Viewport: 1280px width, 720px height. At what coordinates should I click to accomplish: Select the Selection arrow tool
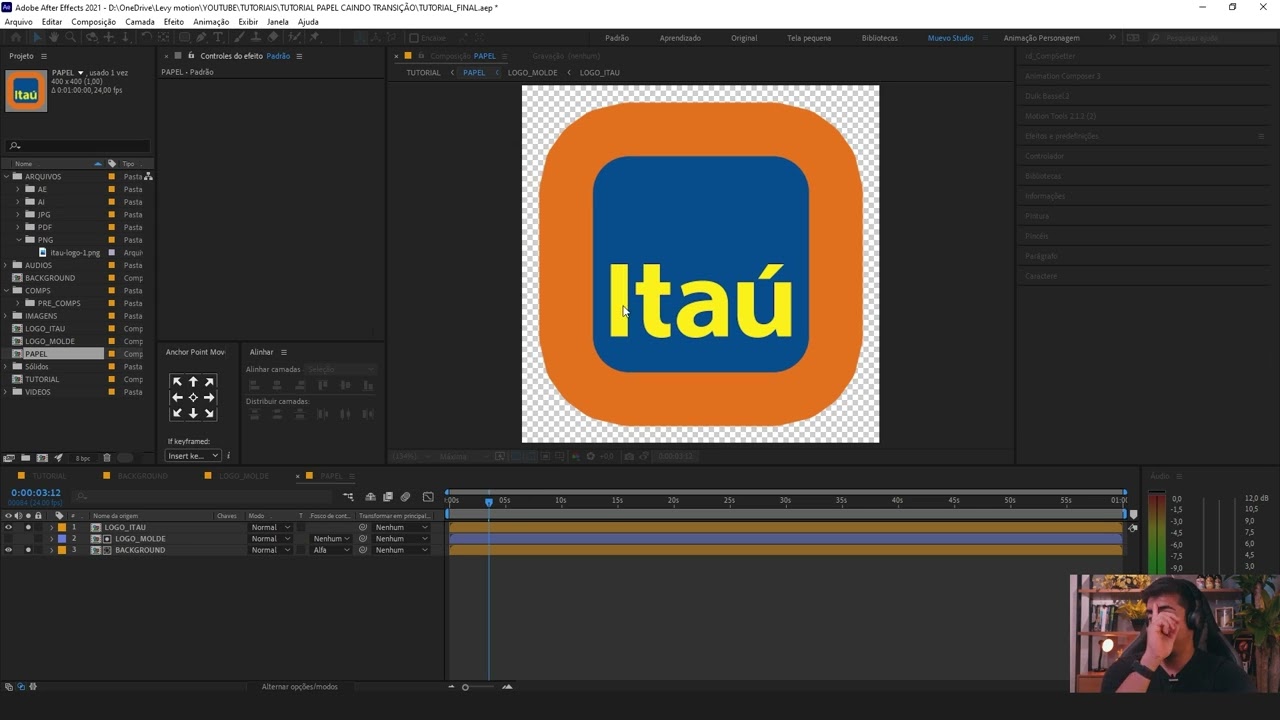36,38
